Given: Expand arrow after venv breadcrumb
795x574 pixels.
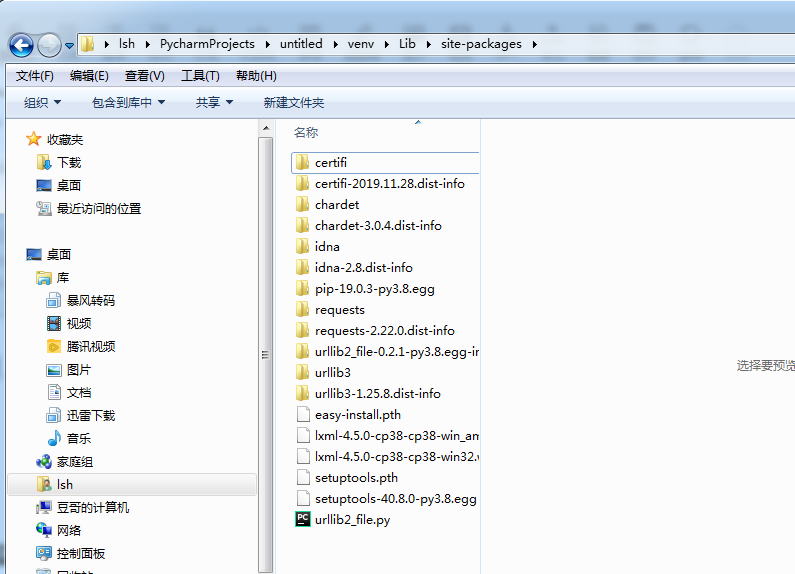Looking at the screenshot, I should (386, 45).
